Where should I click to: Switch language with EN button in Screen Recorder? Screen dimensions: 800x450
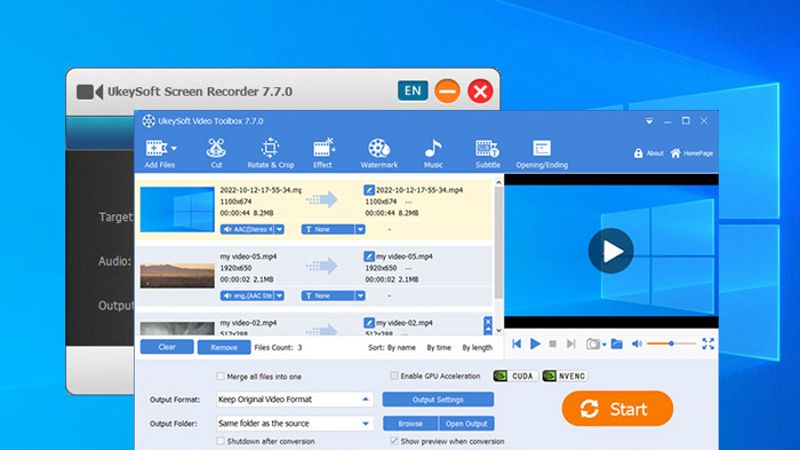pos(413,91)
